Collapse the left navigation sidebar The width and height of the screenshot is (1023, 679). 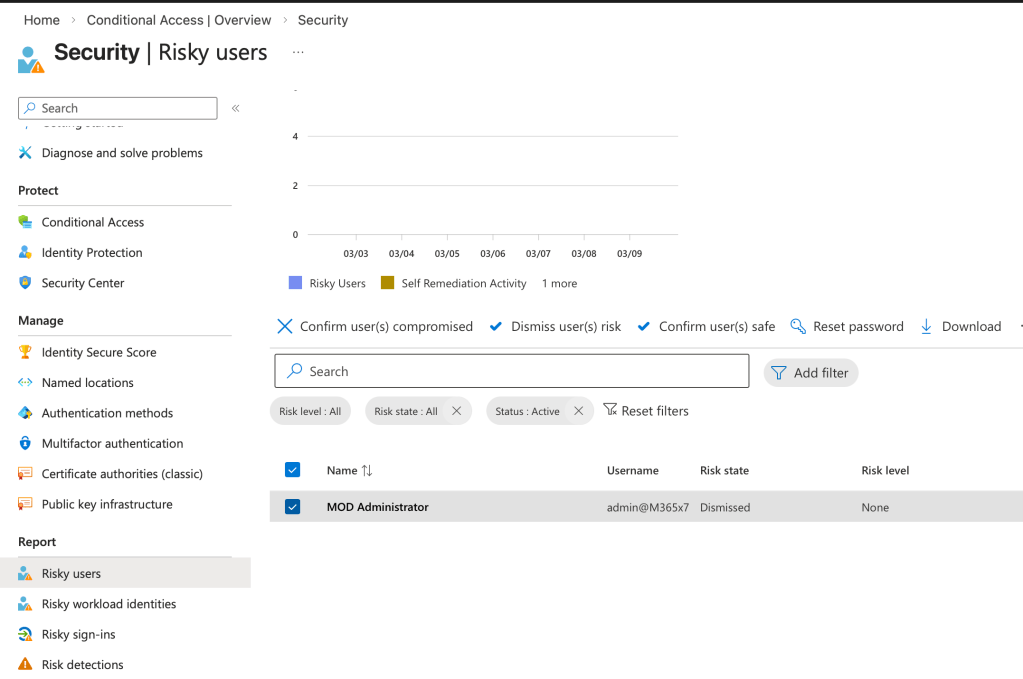[236, 108]
